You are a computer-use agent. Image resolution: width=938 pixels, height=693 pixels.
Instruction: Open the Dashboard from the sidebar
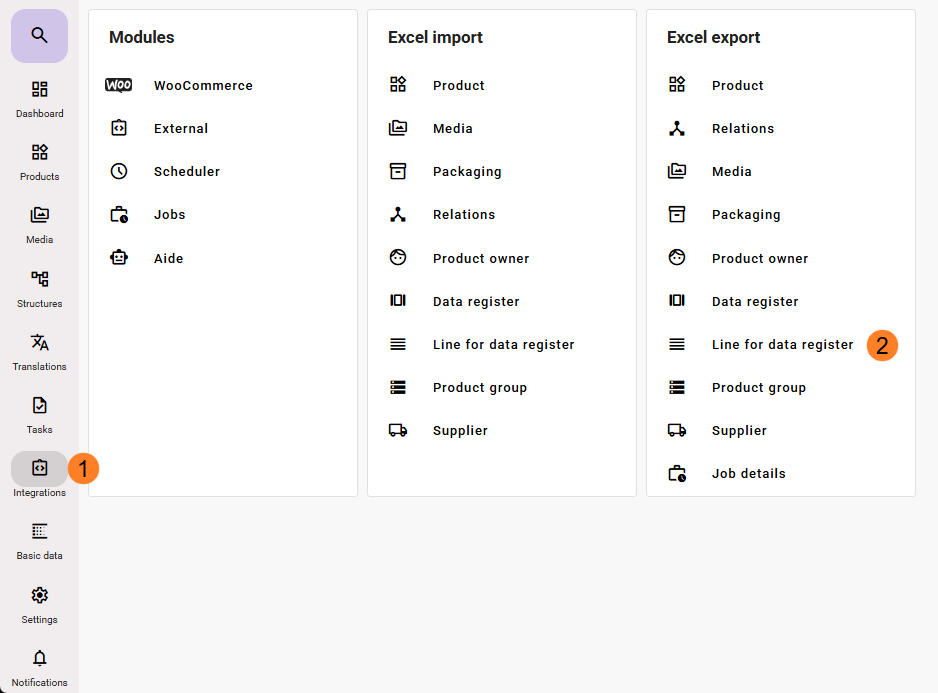click(39, 98)
